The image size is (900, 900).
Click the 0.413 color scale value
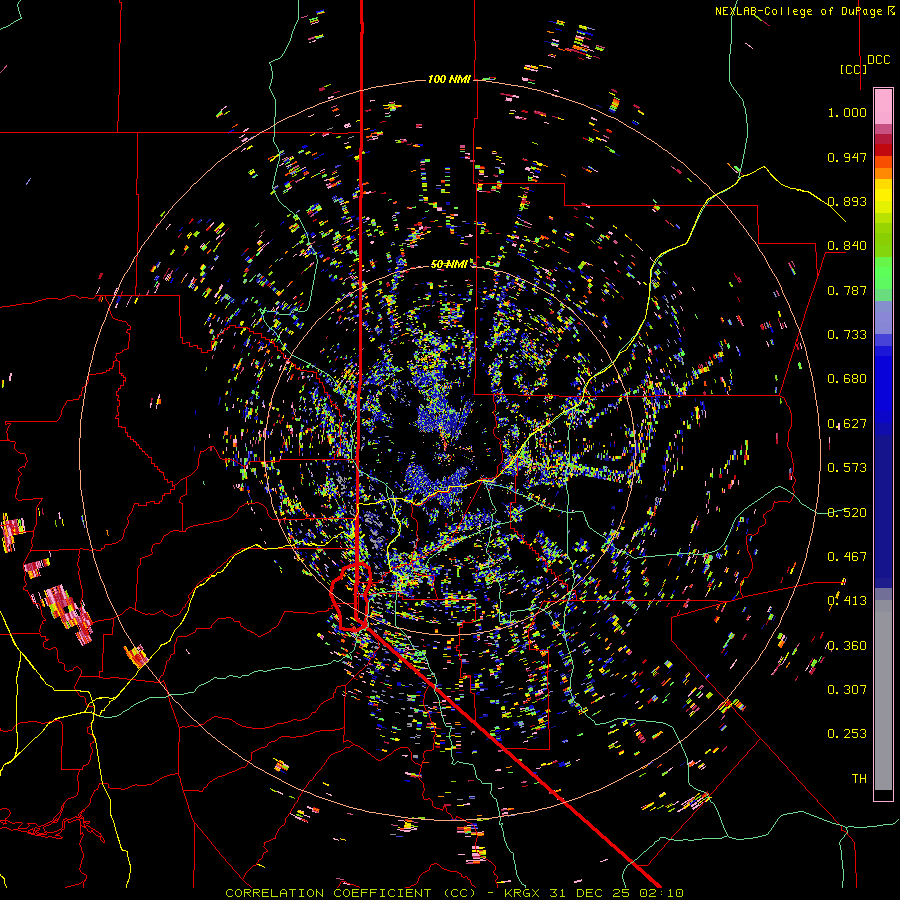coord(847,601)
